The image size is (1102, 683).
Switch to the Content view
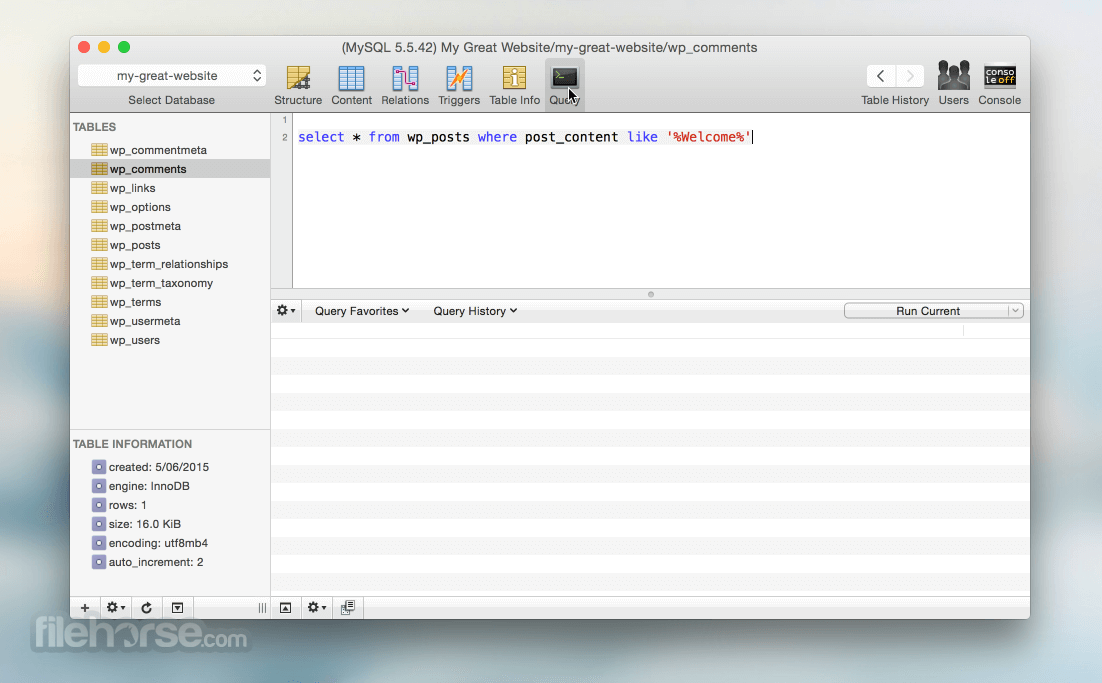[x=351, y=85]
